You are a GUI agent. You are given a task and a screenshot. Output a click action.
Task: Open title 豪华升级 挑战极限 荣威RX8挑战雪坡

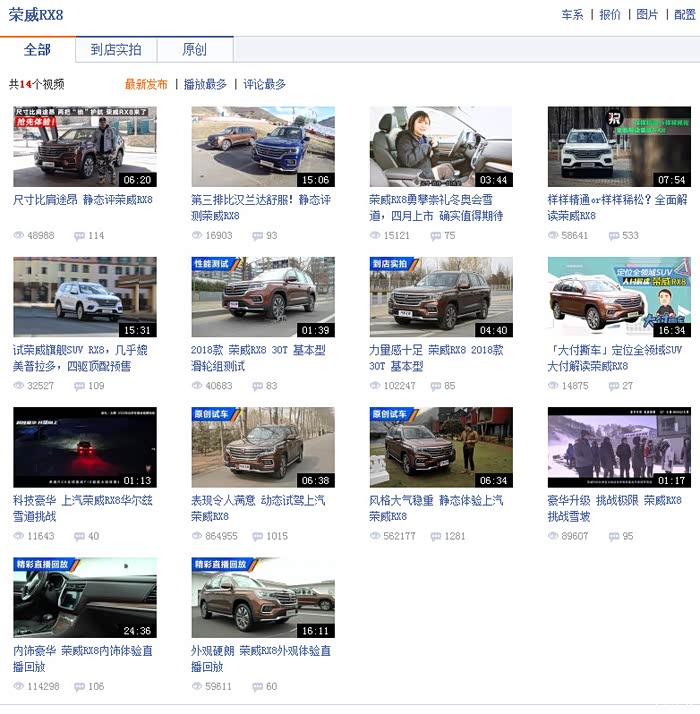[x=614, y=508]
